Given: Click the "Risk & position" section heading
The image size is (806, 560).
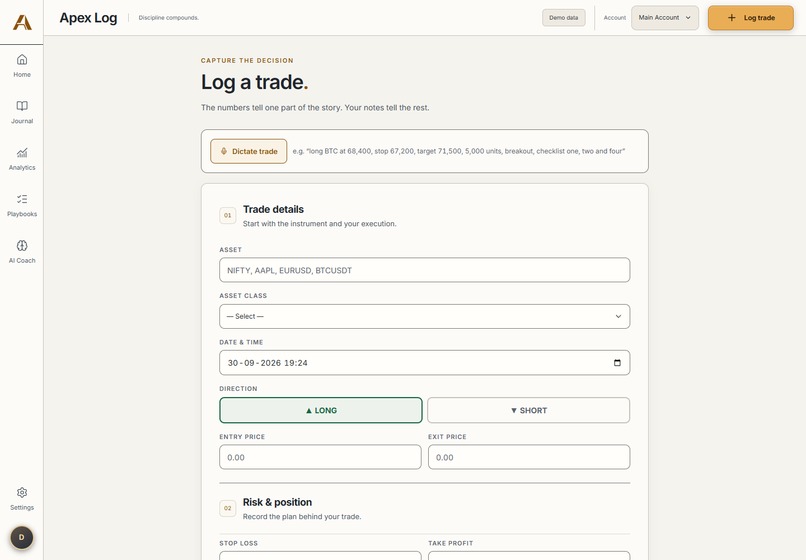Looking at the screenshot, I should (x=277, y=502).
